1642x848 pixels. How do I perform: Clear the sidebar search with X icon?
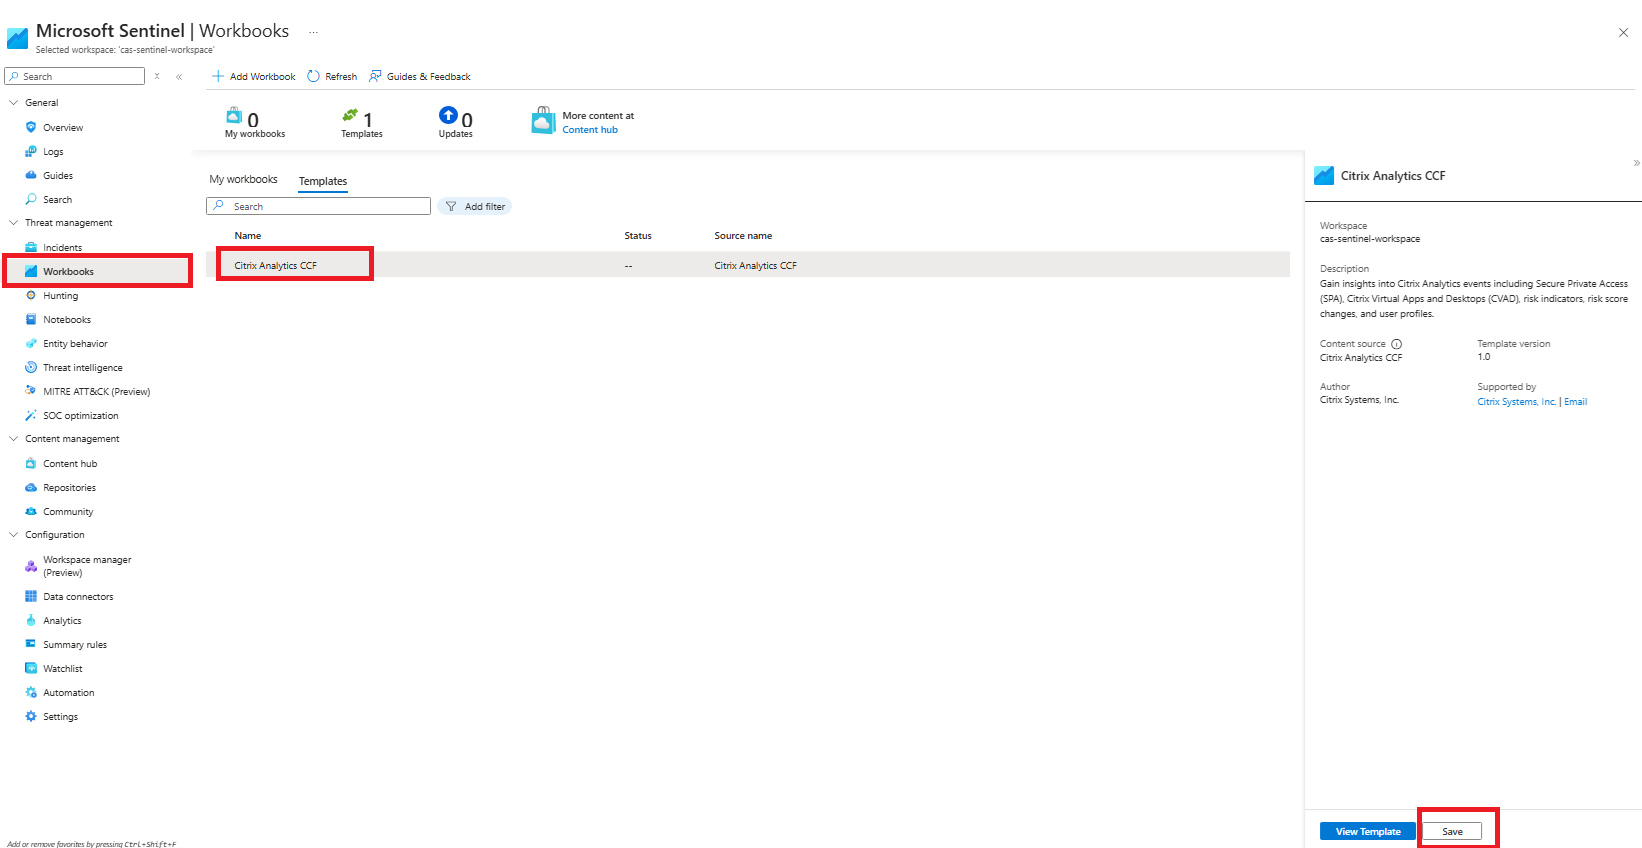tap(157, 76)
